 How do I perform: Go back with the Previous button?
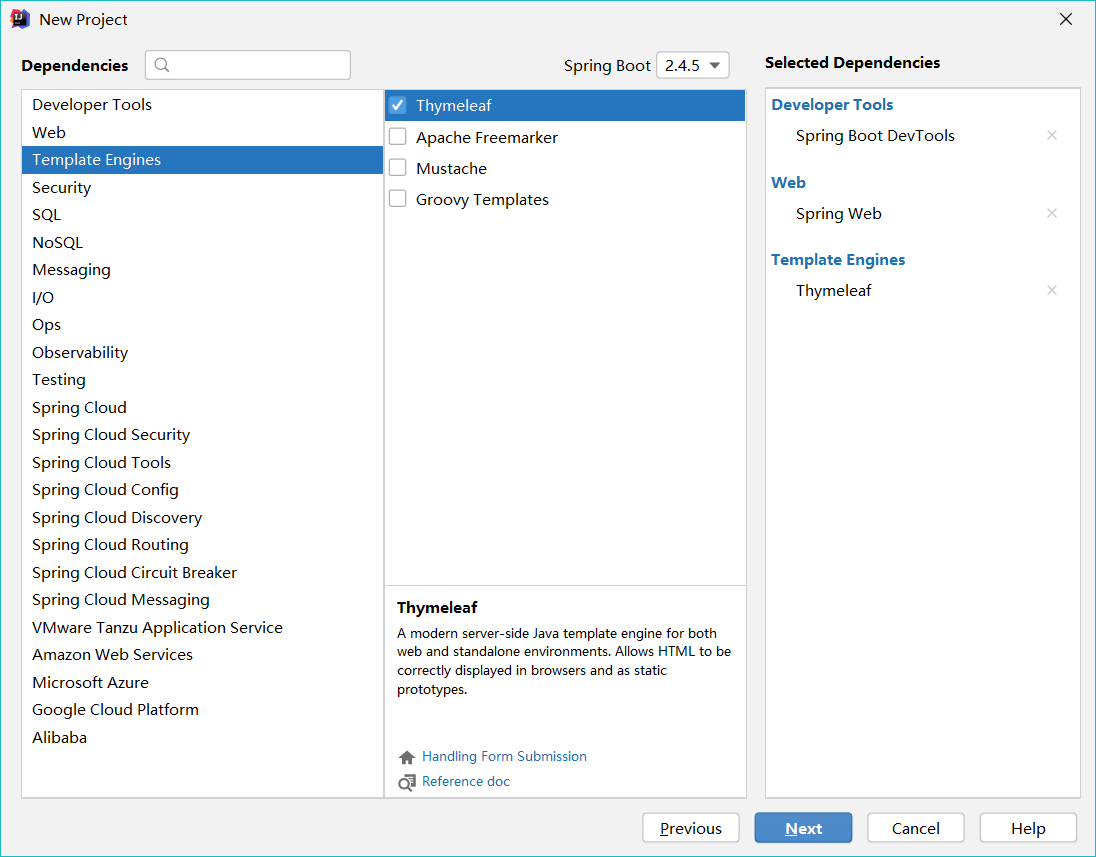click(691, 828)
